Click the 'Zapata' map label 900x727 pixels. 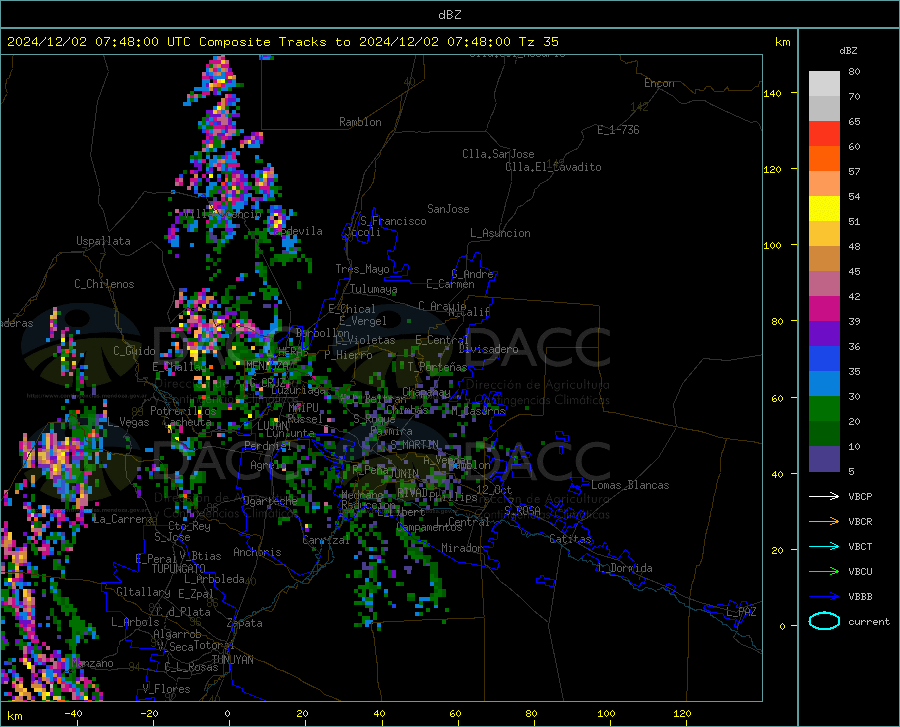click(x=245, y=623)
